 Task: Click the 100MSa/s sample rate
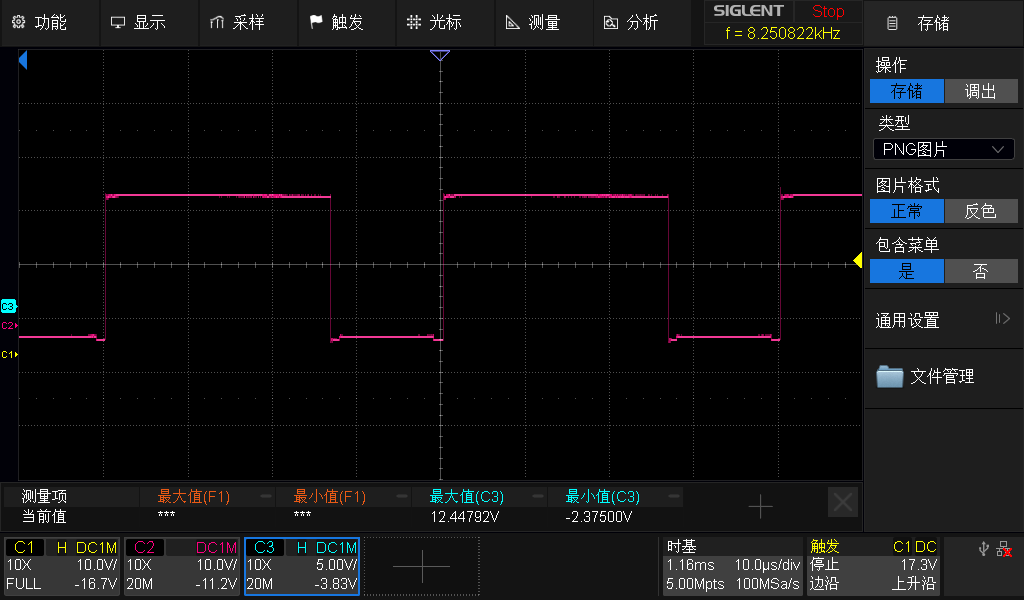[767, 584]
